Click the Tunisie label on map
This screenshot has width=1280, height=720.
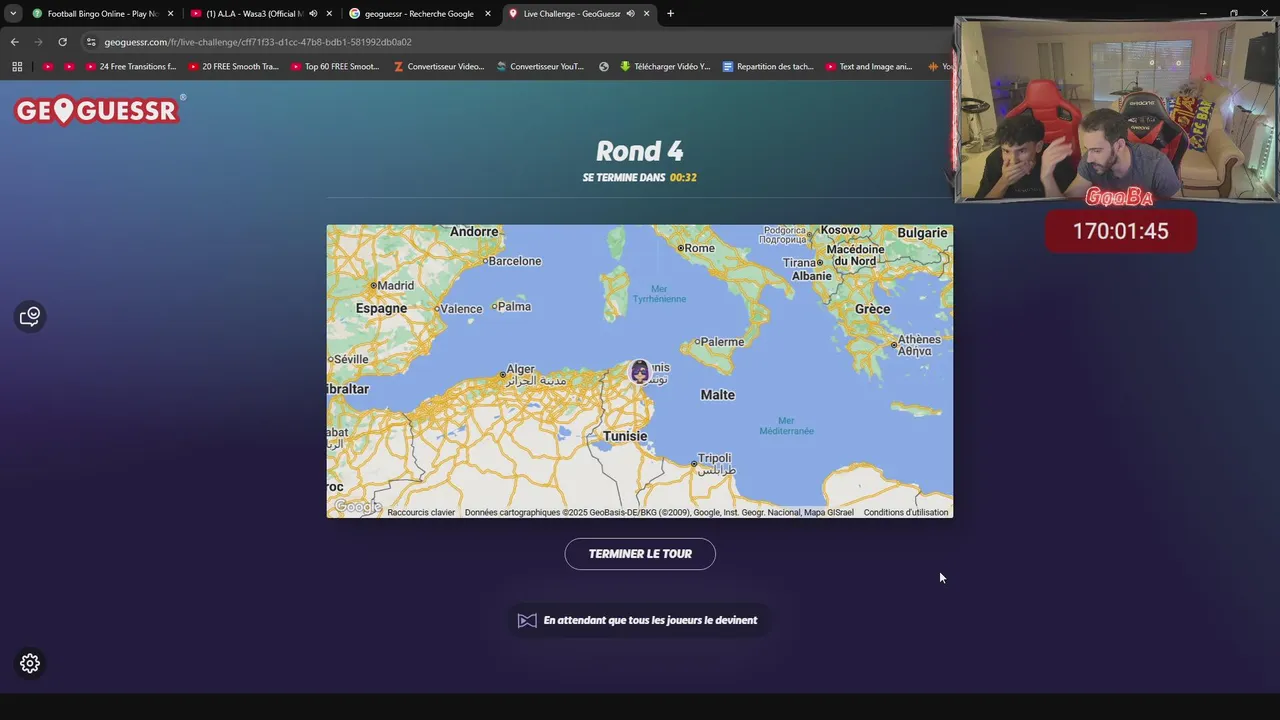click(x=625, y=436)
